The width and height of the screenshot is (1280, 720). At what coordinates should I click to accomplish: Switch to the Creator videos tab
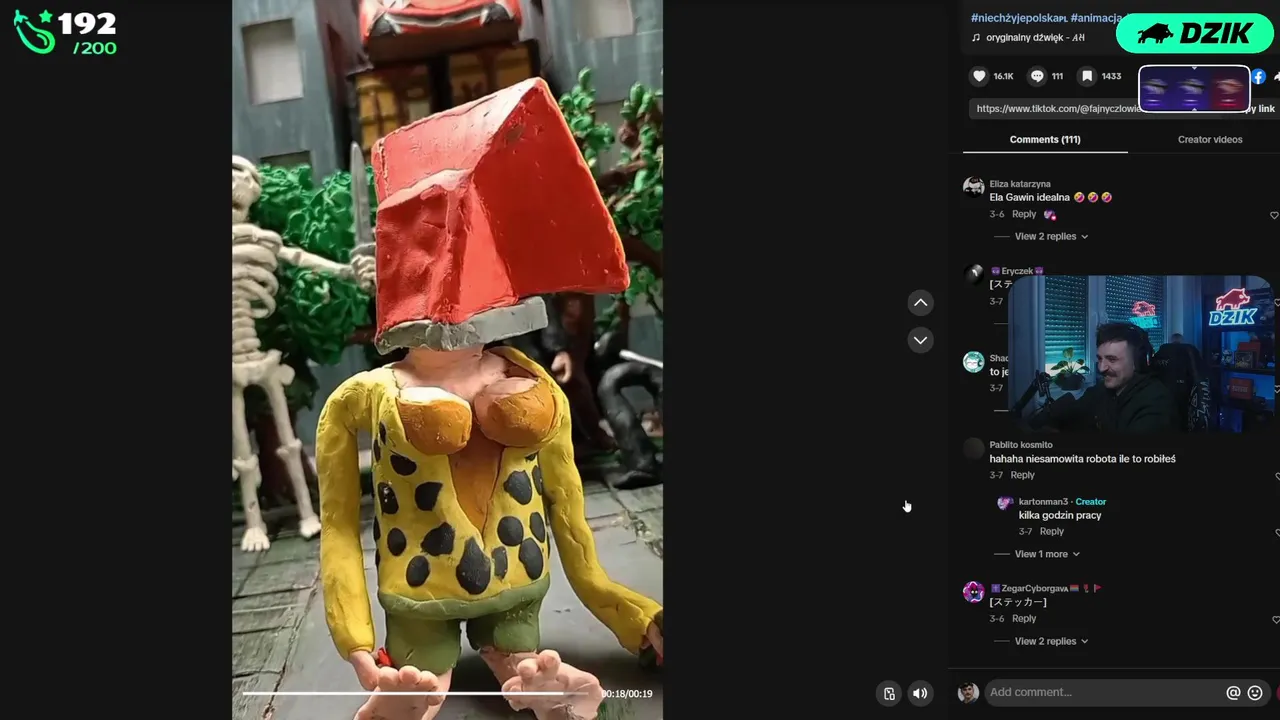[1210, 140]
